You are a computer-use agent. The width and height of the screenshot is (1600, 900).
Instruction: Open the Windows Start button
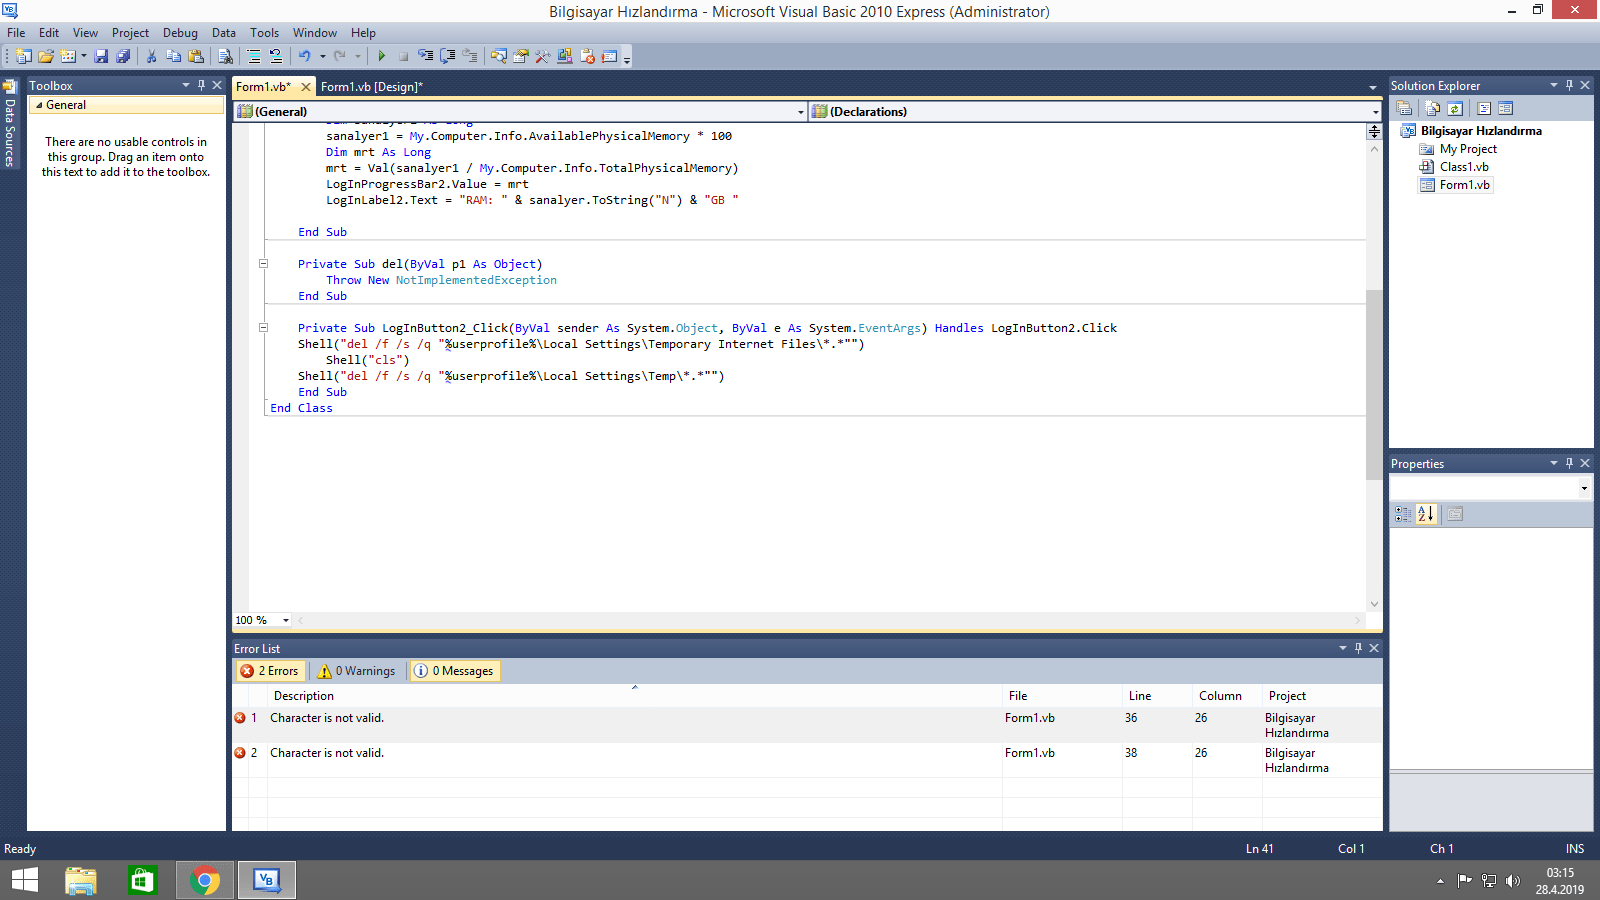pyautogui.click(x=25, y=880)
